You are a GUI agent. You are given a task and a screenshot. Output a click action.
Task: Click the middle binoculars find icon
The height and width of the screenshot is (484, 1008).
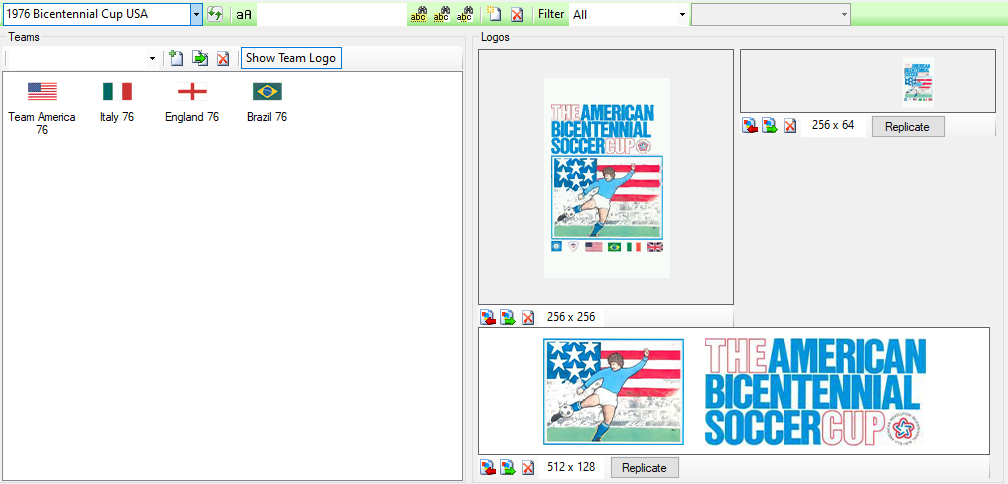point(442,13)
